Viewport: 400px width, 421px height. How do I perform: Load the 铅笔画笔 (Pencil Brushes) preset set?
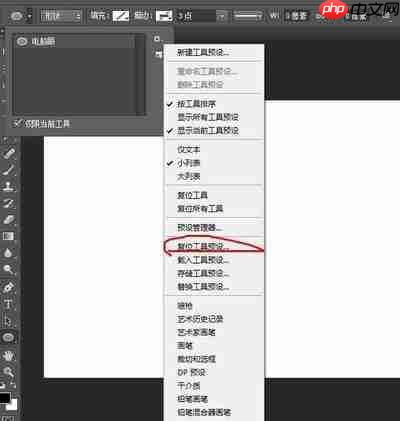(x=214, y=399)
